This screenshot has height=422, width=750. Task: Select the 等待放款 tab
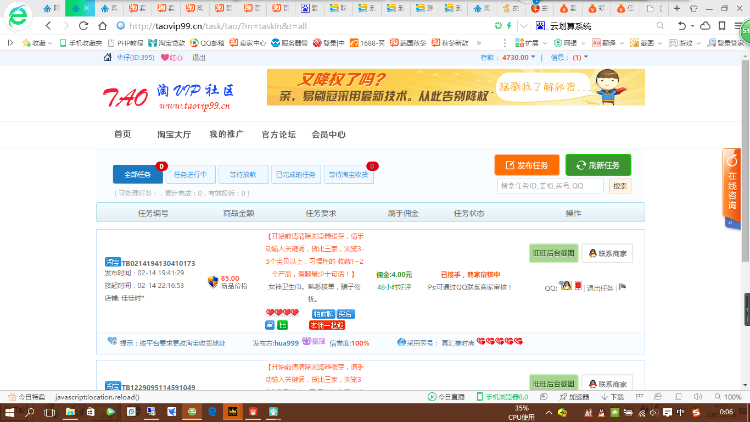click(x=243, y=175)
